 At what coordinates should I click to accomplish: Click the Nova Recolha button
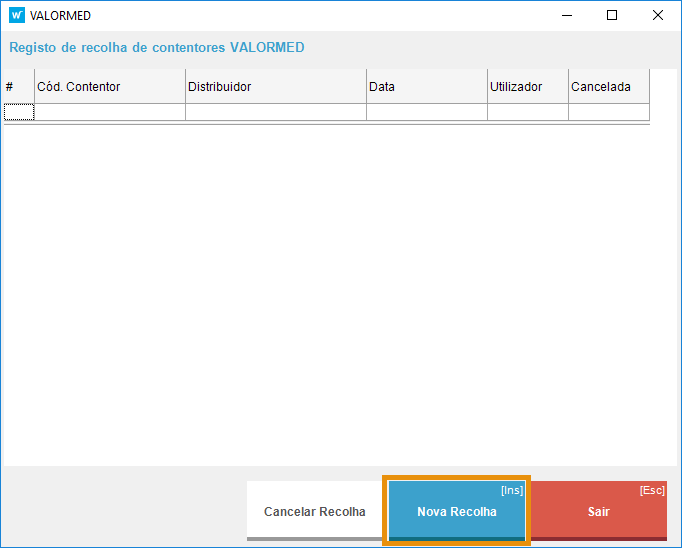(x=456, y=511)
